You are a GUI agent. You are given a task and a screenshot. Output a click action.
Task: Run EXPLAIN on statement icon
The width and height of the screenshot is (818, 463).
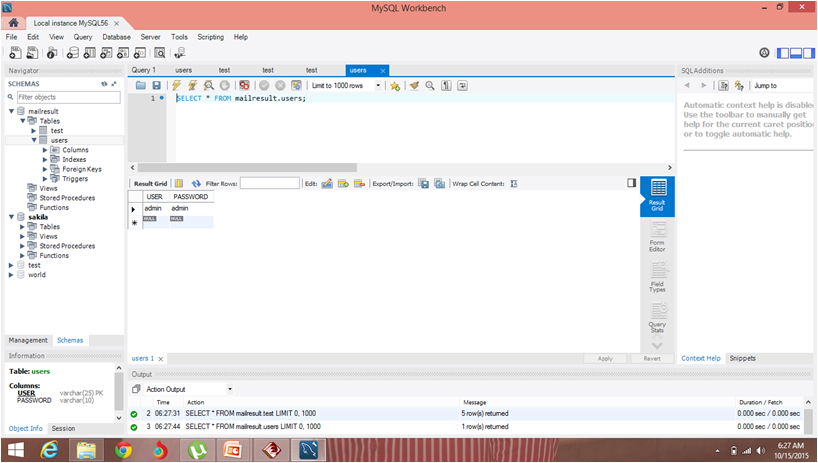[209, 86]
